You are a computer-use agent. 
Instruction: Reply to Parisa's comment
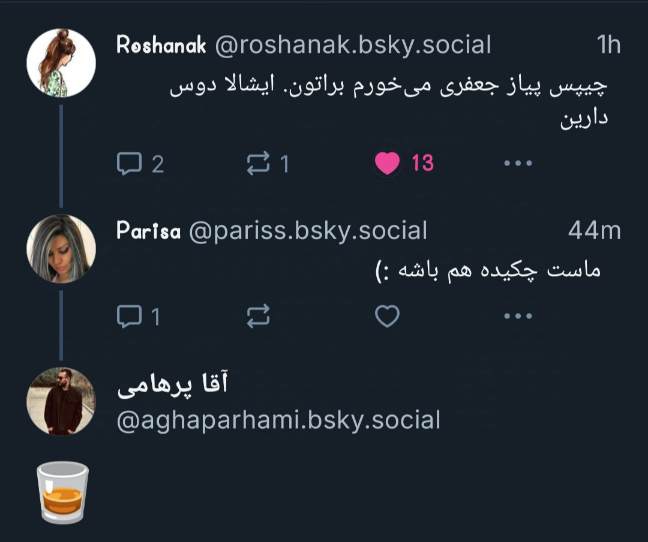coord(129,317)
